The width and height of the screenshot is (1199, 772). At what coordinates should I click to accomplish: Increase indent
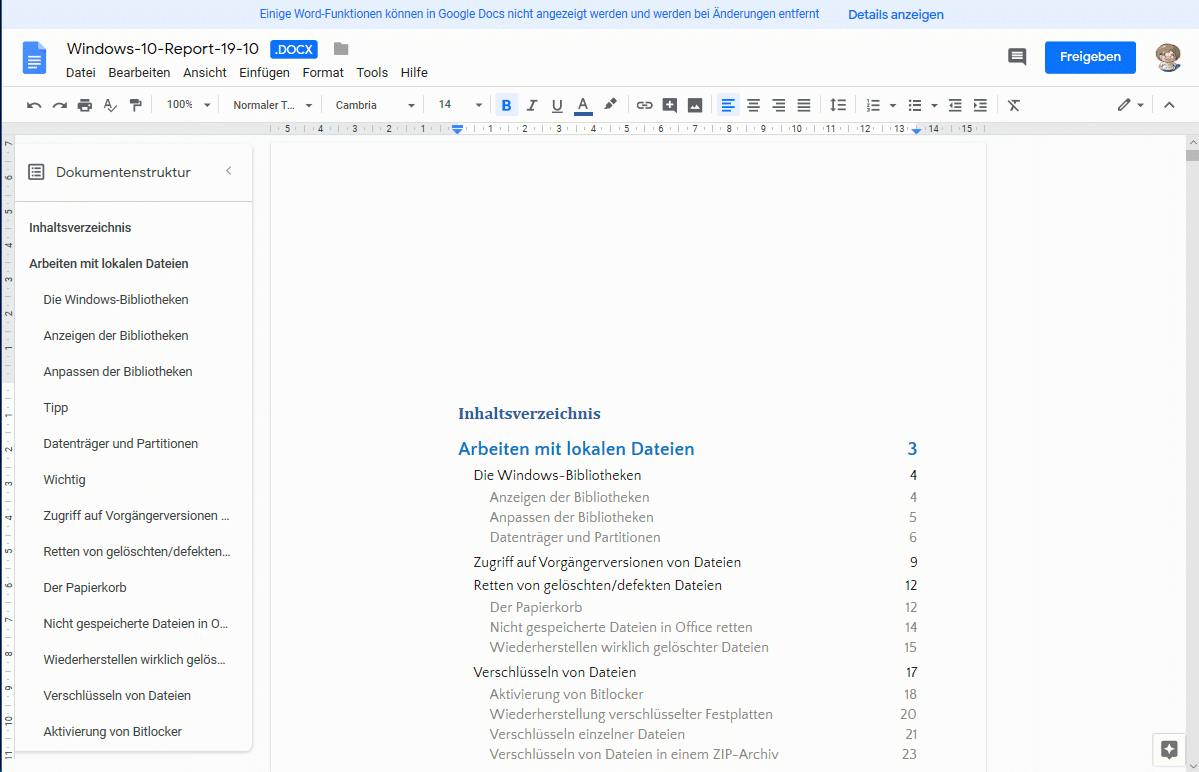980,105
